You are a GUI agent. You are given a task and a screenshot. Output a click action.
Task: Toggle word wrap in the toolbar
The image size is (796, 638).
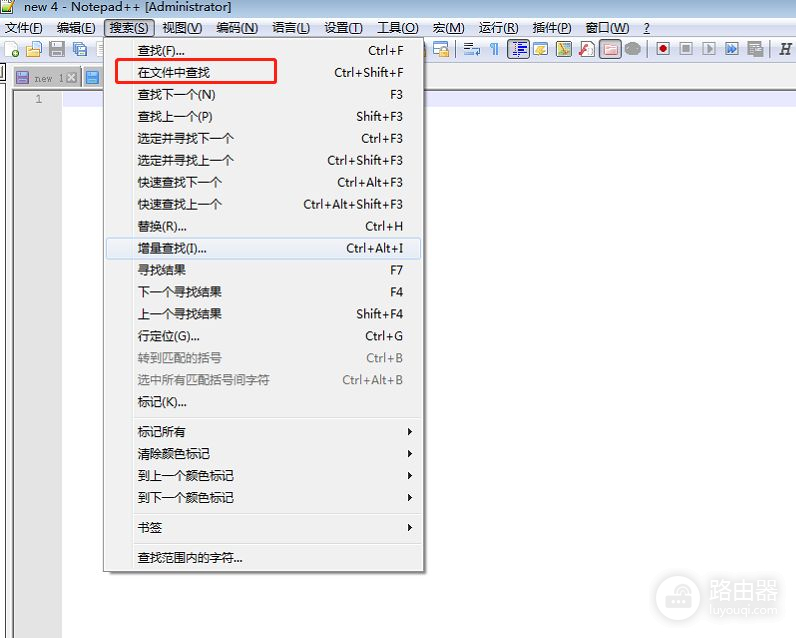click(471, 49)
